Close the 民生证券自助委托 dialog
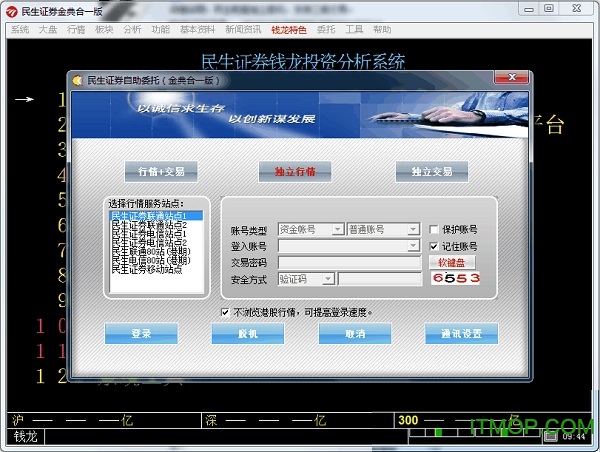This screenshot has height=452, width=600. click(x=512, y=77)
